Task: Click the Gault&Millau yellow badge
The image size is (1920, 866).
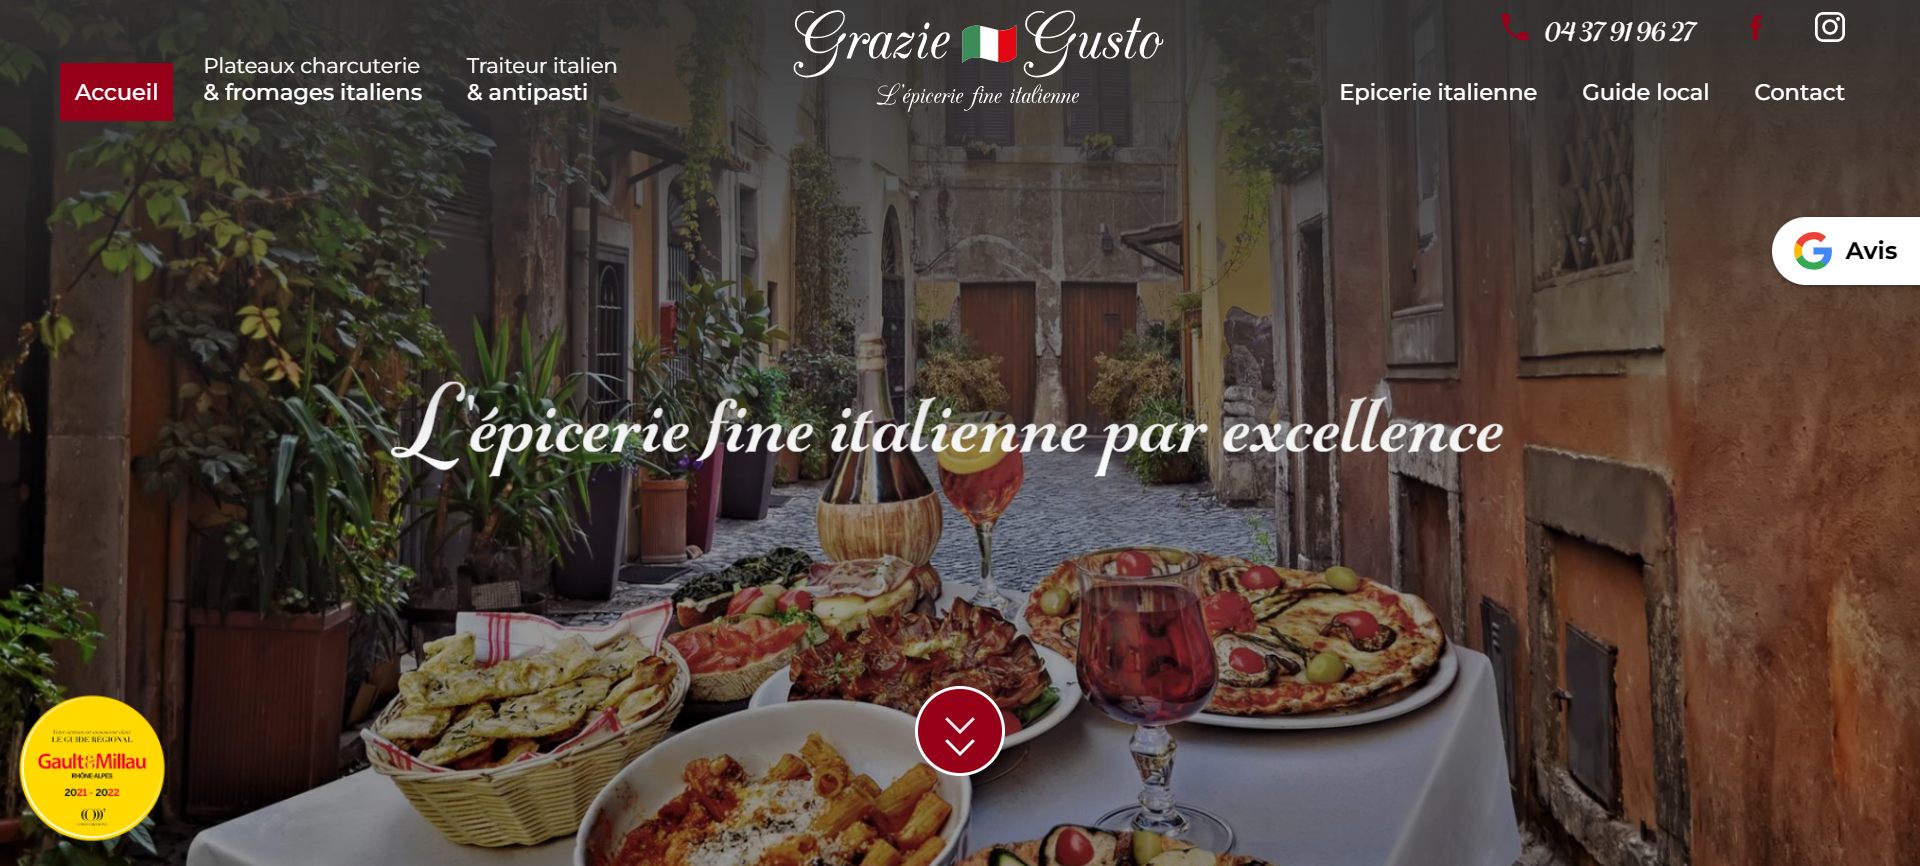Action: tap(92, 768)
